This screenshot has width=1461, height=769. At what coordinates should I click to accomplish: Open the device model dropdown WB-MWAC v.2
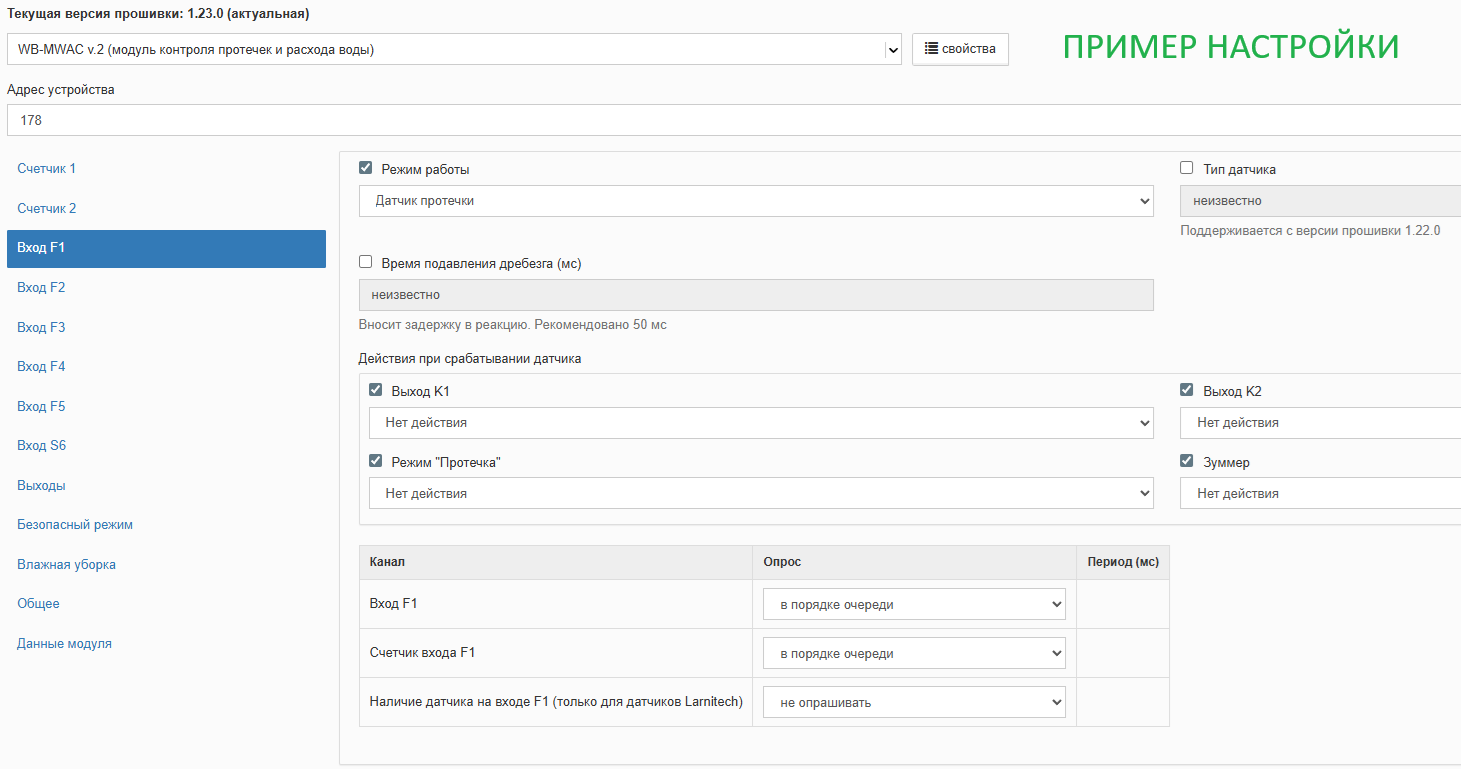(x=454, y=50)
